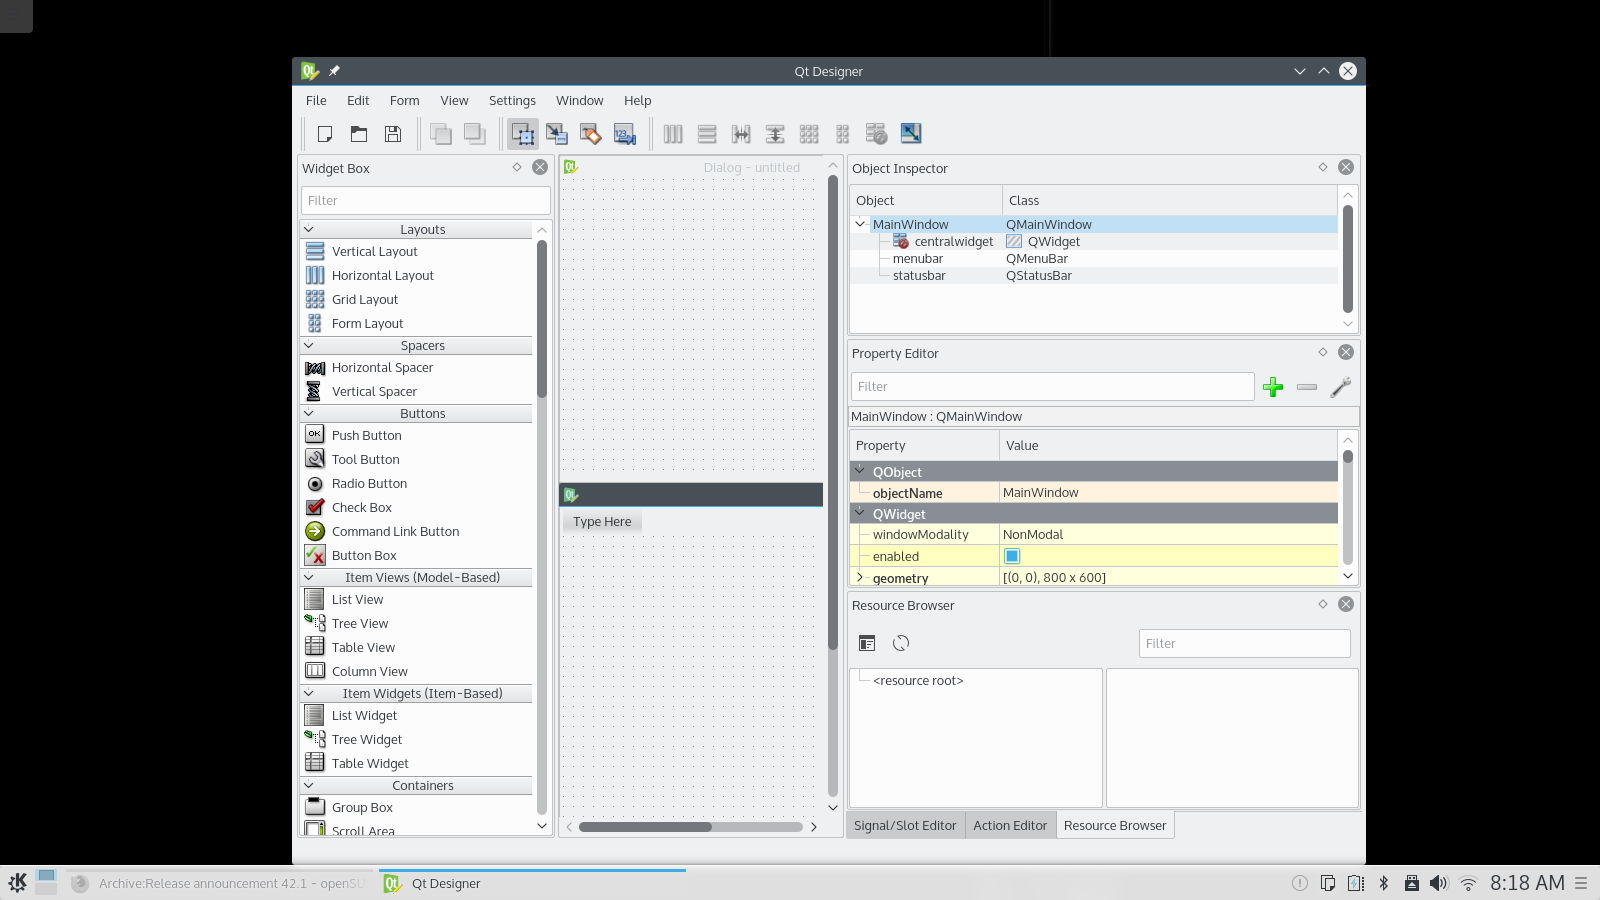This screenshot has width=1600, height=900.
Task: Open the Form menu
Action: coord(404,100)
